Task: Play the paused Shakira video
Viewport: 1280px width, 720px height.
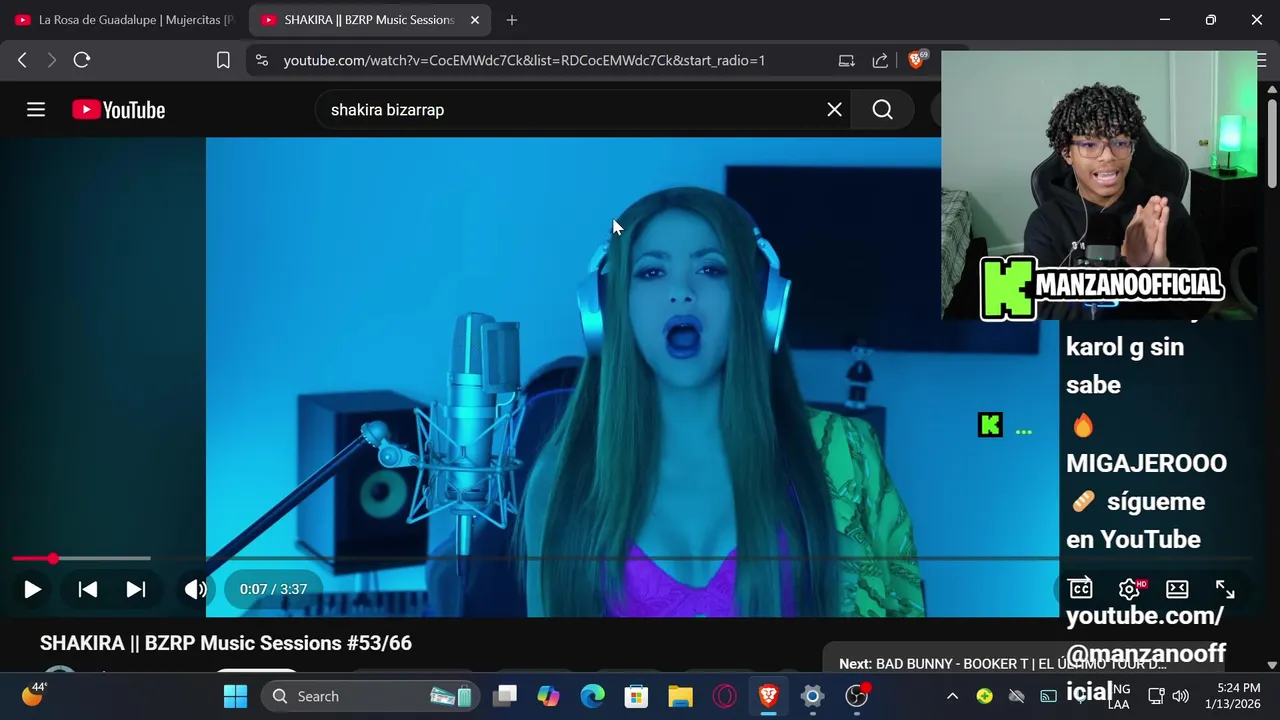Action: click(32, 589)
